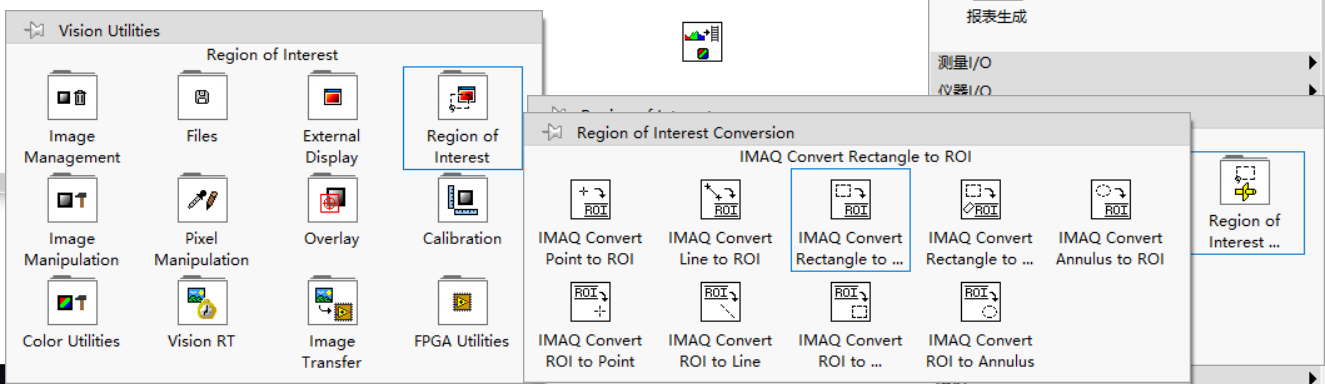Select IMAQ Convert Rectangle to ROI polygon variant
1325x384 pixels.
[x=980, y=200]
